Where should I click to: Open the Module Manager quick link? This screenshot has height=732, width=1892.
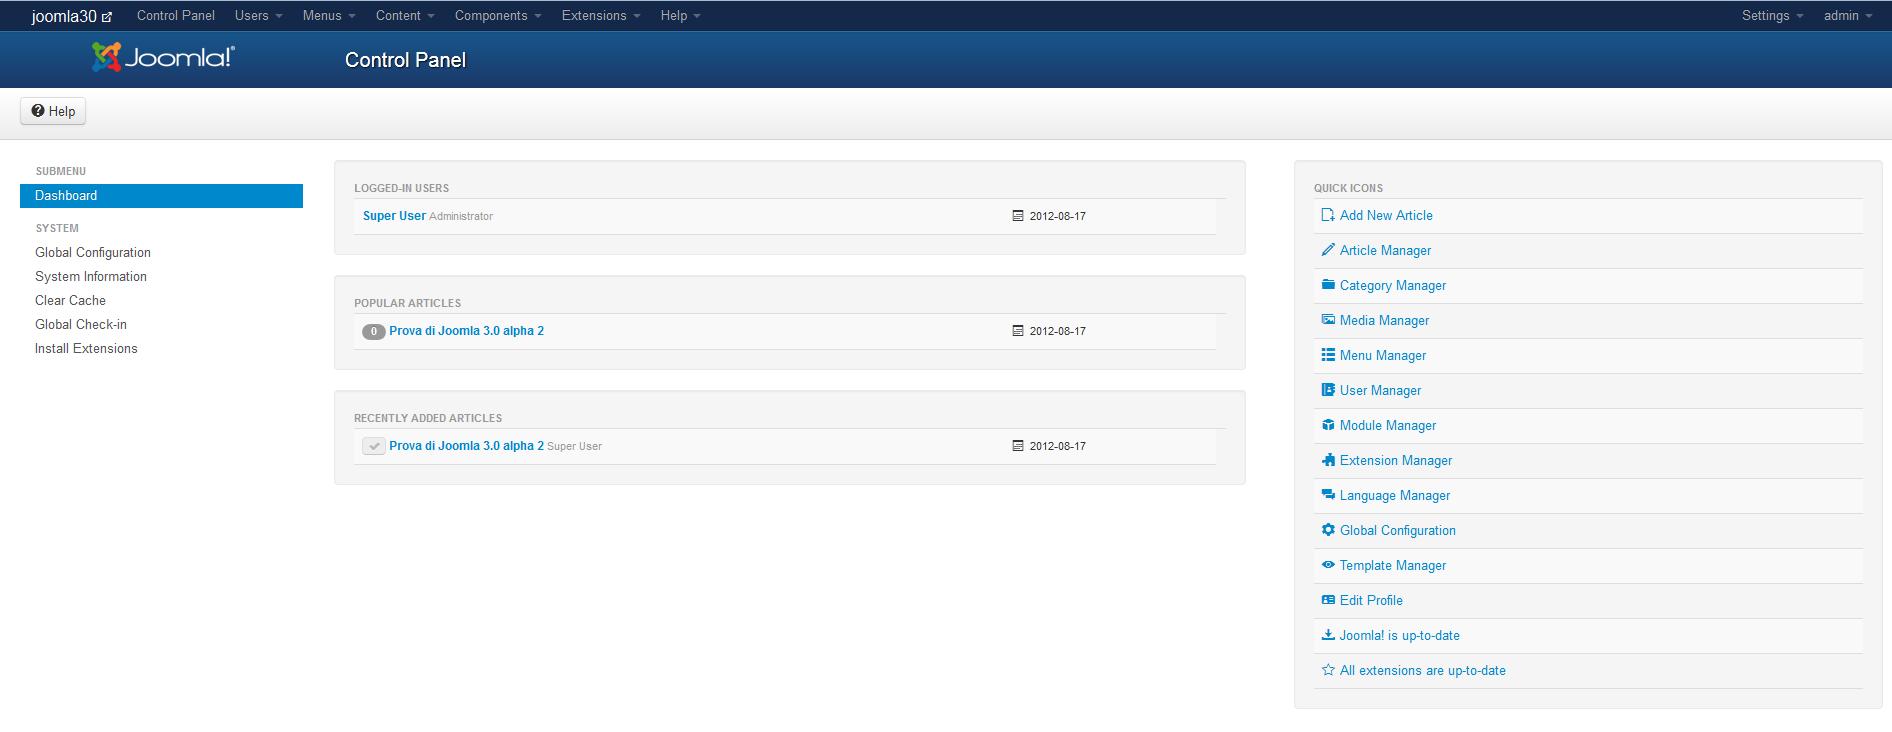pos(1388,425)
